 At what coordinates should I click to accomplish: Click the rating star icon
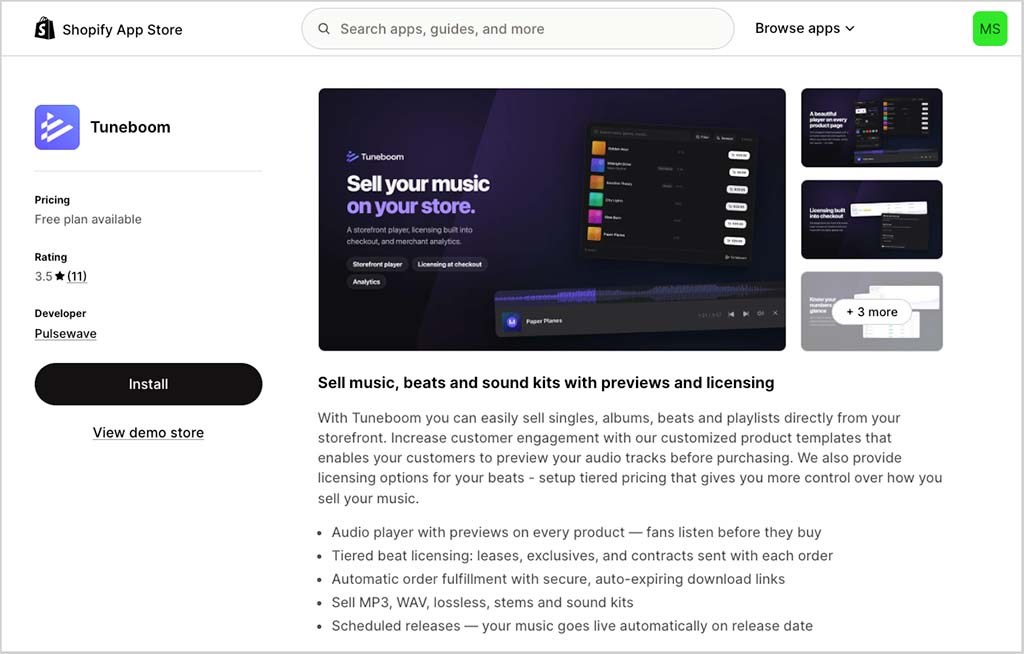pyautogui.click(x=60, y=276)
